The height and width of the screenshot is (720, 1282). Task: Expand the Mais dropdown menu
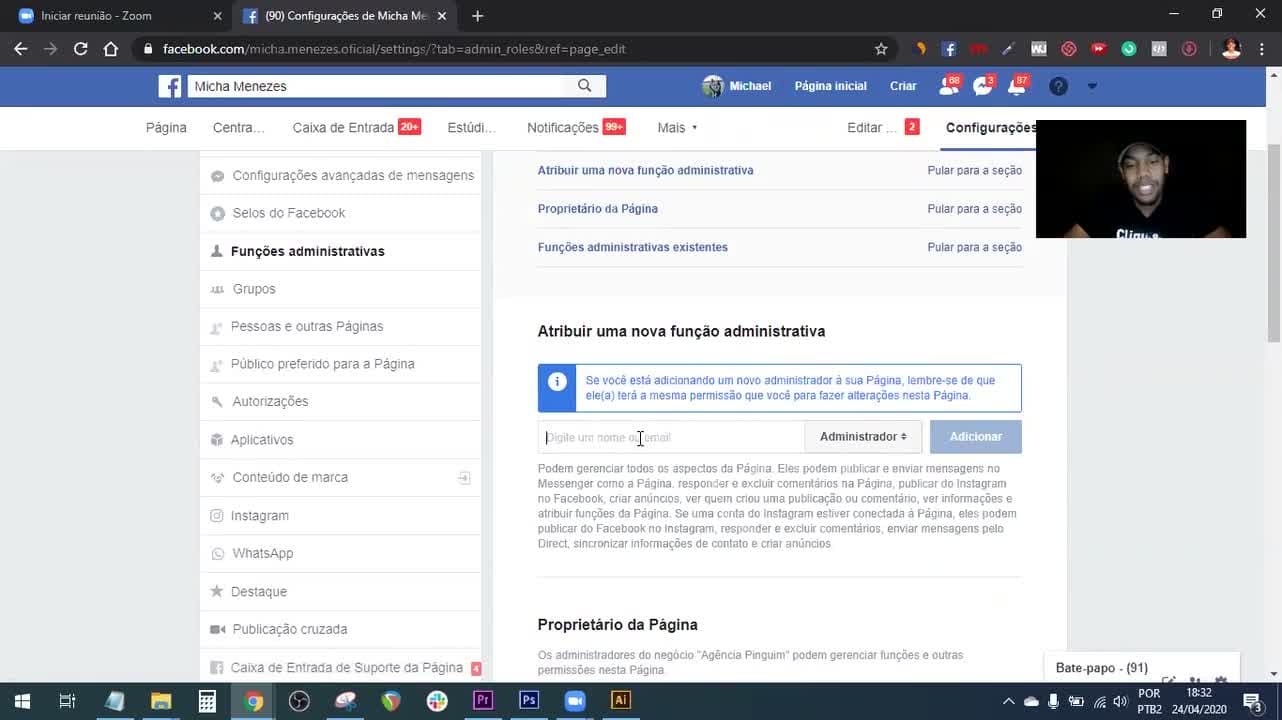click(x=677, y=128)
